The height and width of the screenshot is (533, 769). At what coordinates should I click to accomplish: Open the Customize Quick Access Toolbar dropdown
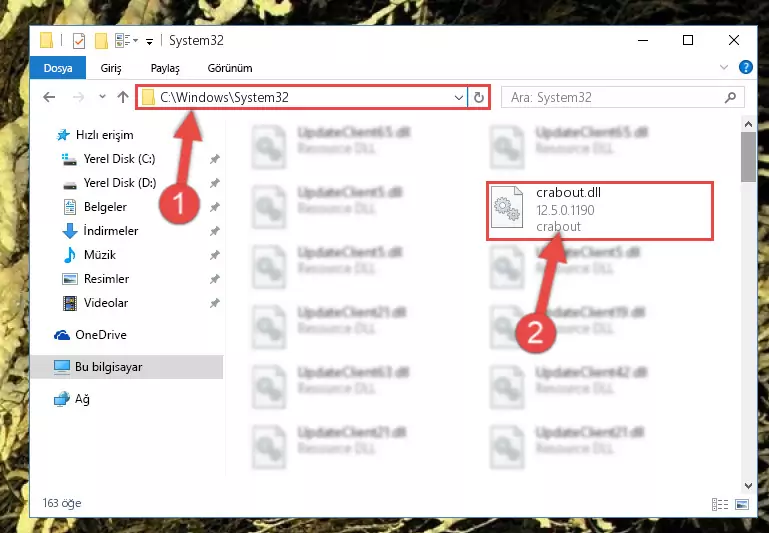(x=150, y=42)
